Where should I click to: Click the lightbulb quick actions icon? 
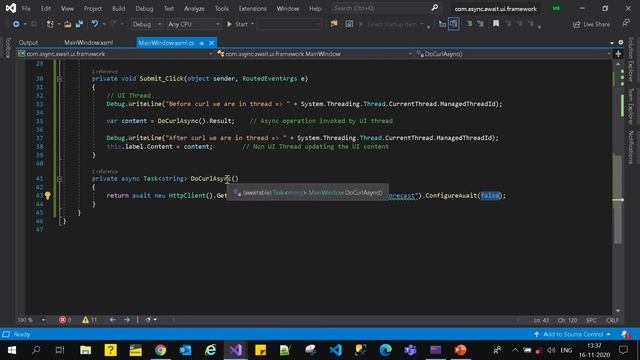(48, 196)
